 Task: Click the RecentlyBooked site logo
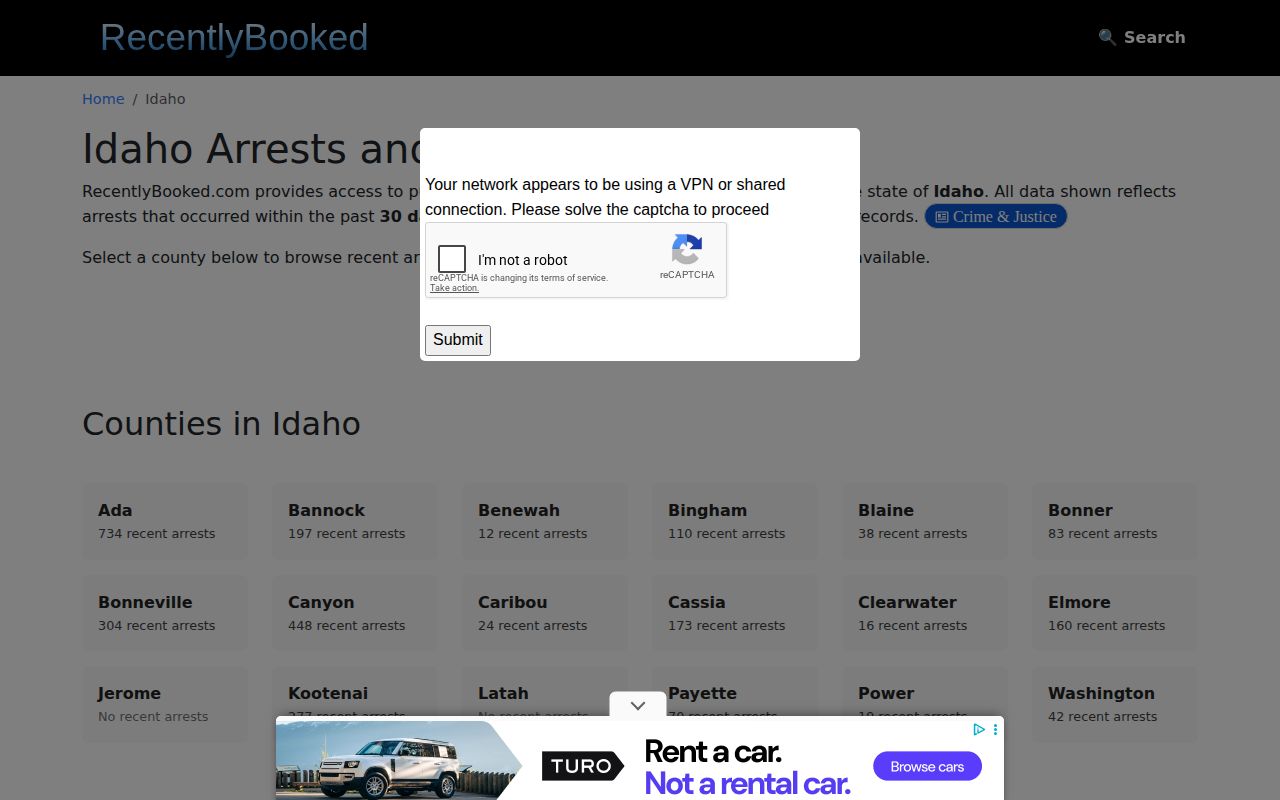(x=234, y=37)
